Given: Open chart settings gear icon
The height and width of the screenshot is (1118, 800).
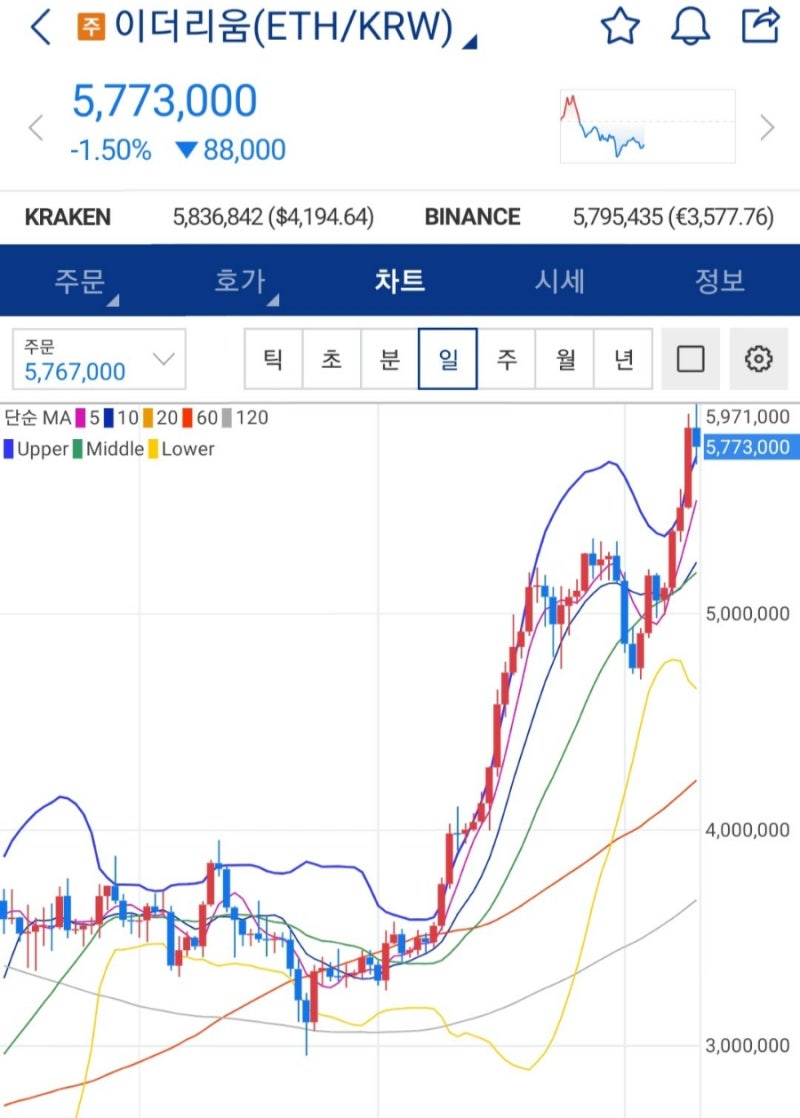Looking at the screenshot, I should pyautogui.click(x=759, y=359).
